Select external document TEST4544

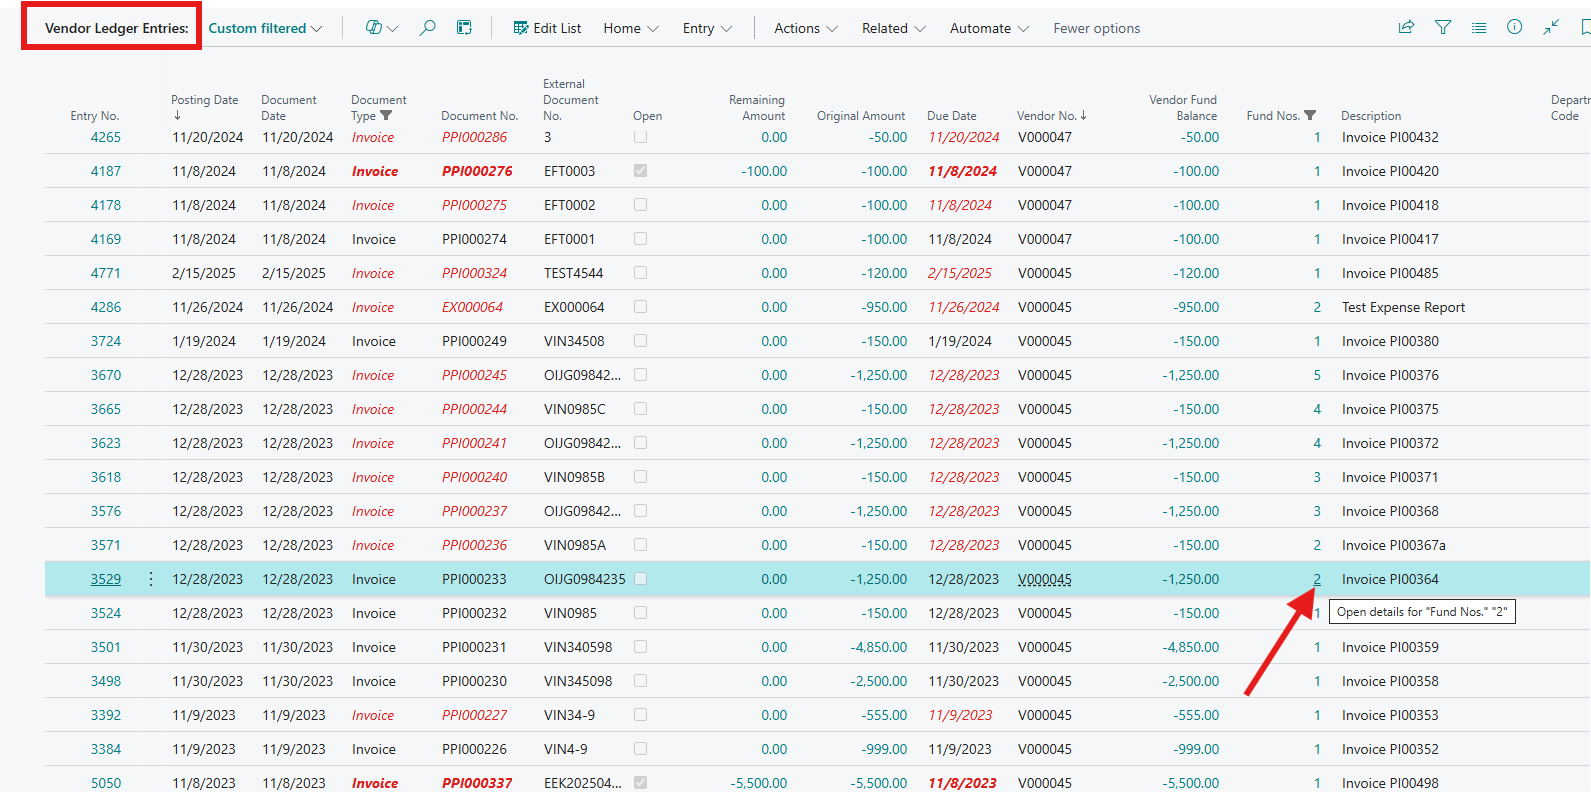[574, 273]
